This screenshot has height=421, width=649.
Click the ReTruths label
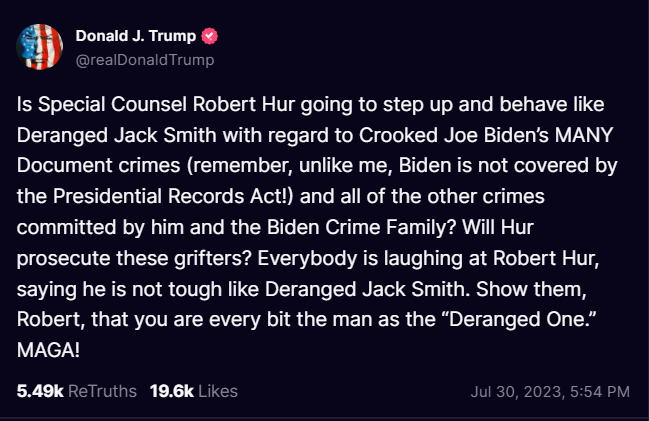(x=102, y=391)
